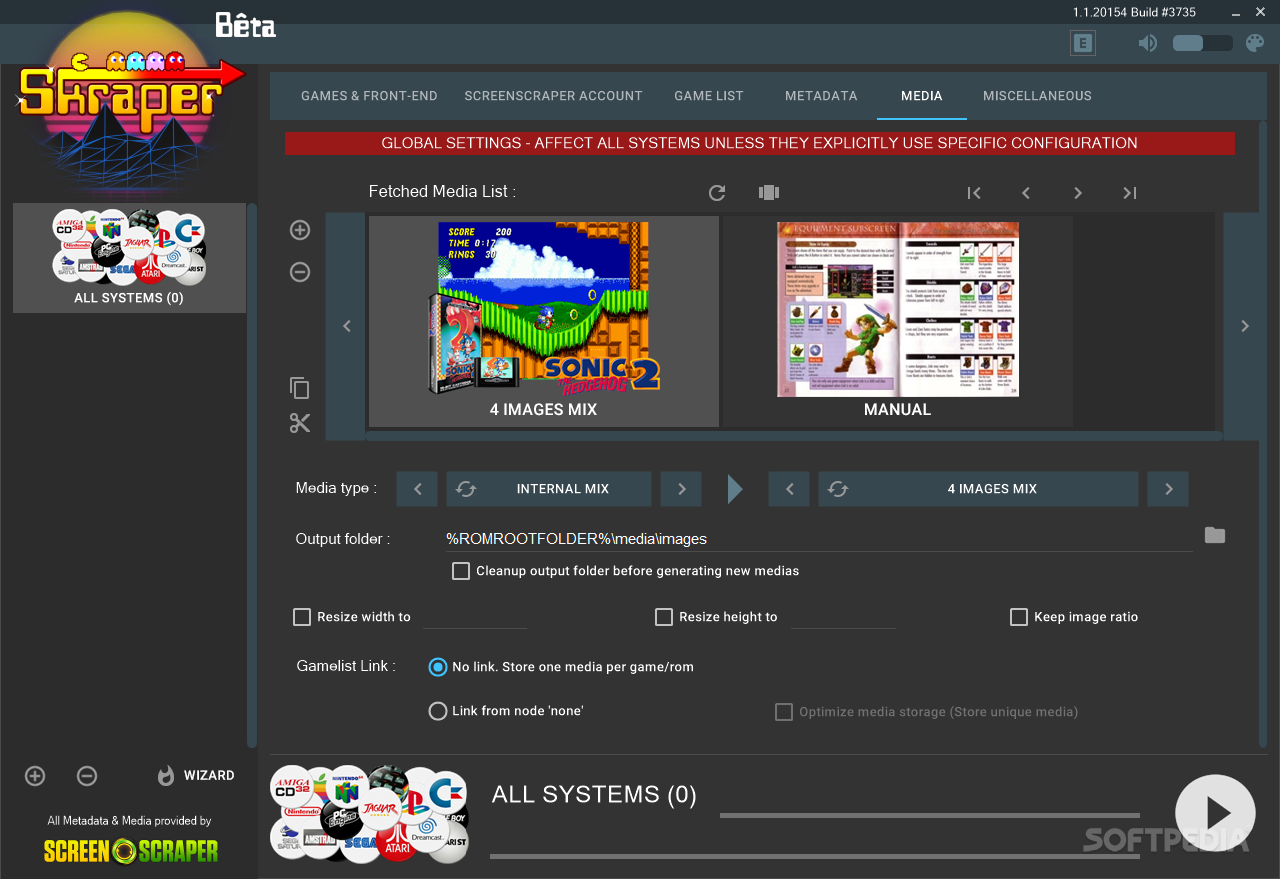Next option for INTERNAL MIX type
Viewport: 1280px width, 879px height.
[x=681, y=489]
